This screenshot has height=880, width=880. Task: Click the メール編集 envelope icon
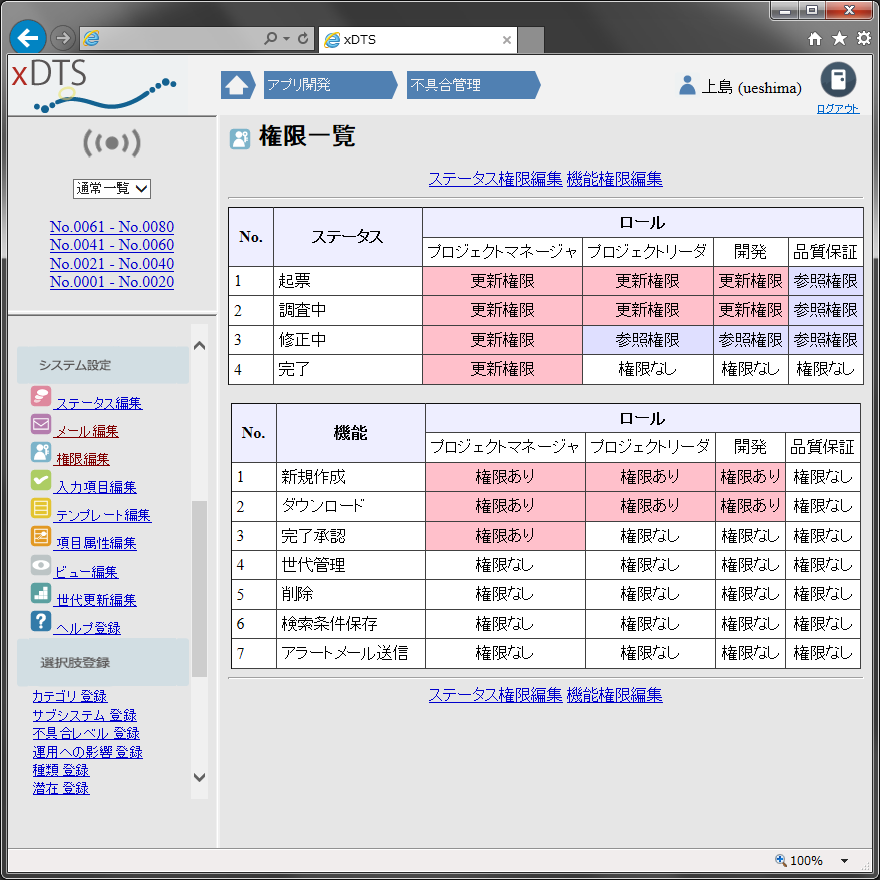coord(41,424)
